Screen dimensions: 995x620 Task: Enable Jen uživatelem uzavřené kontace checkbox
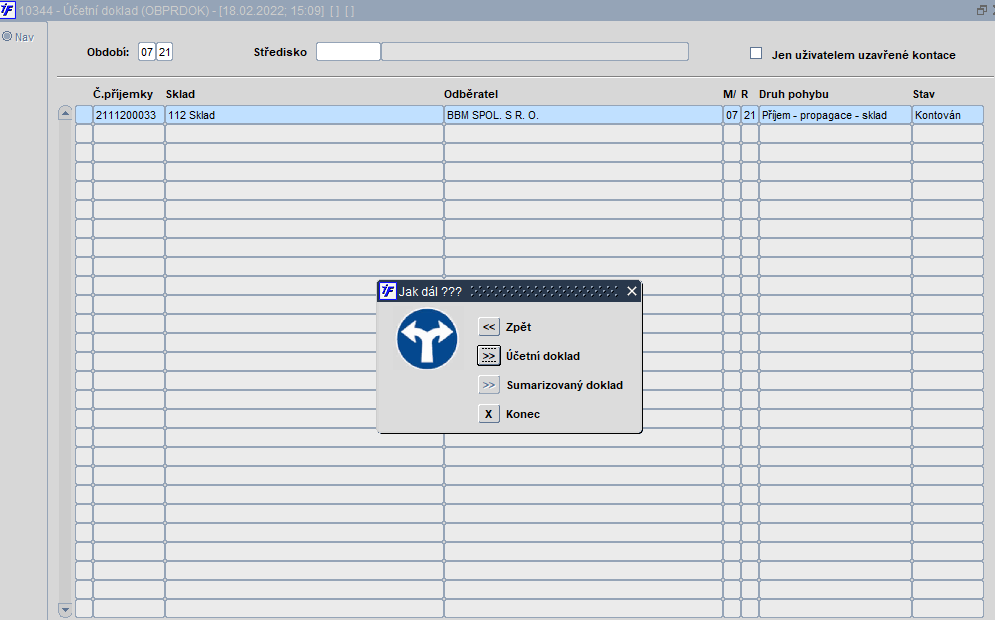[756, 53]
